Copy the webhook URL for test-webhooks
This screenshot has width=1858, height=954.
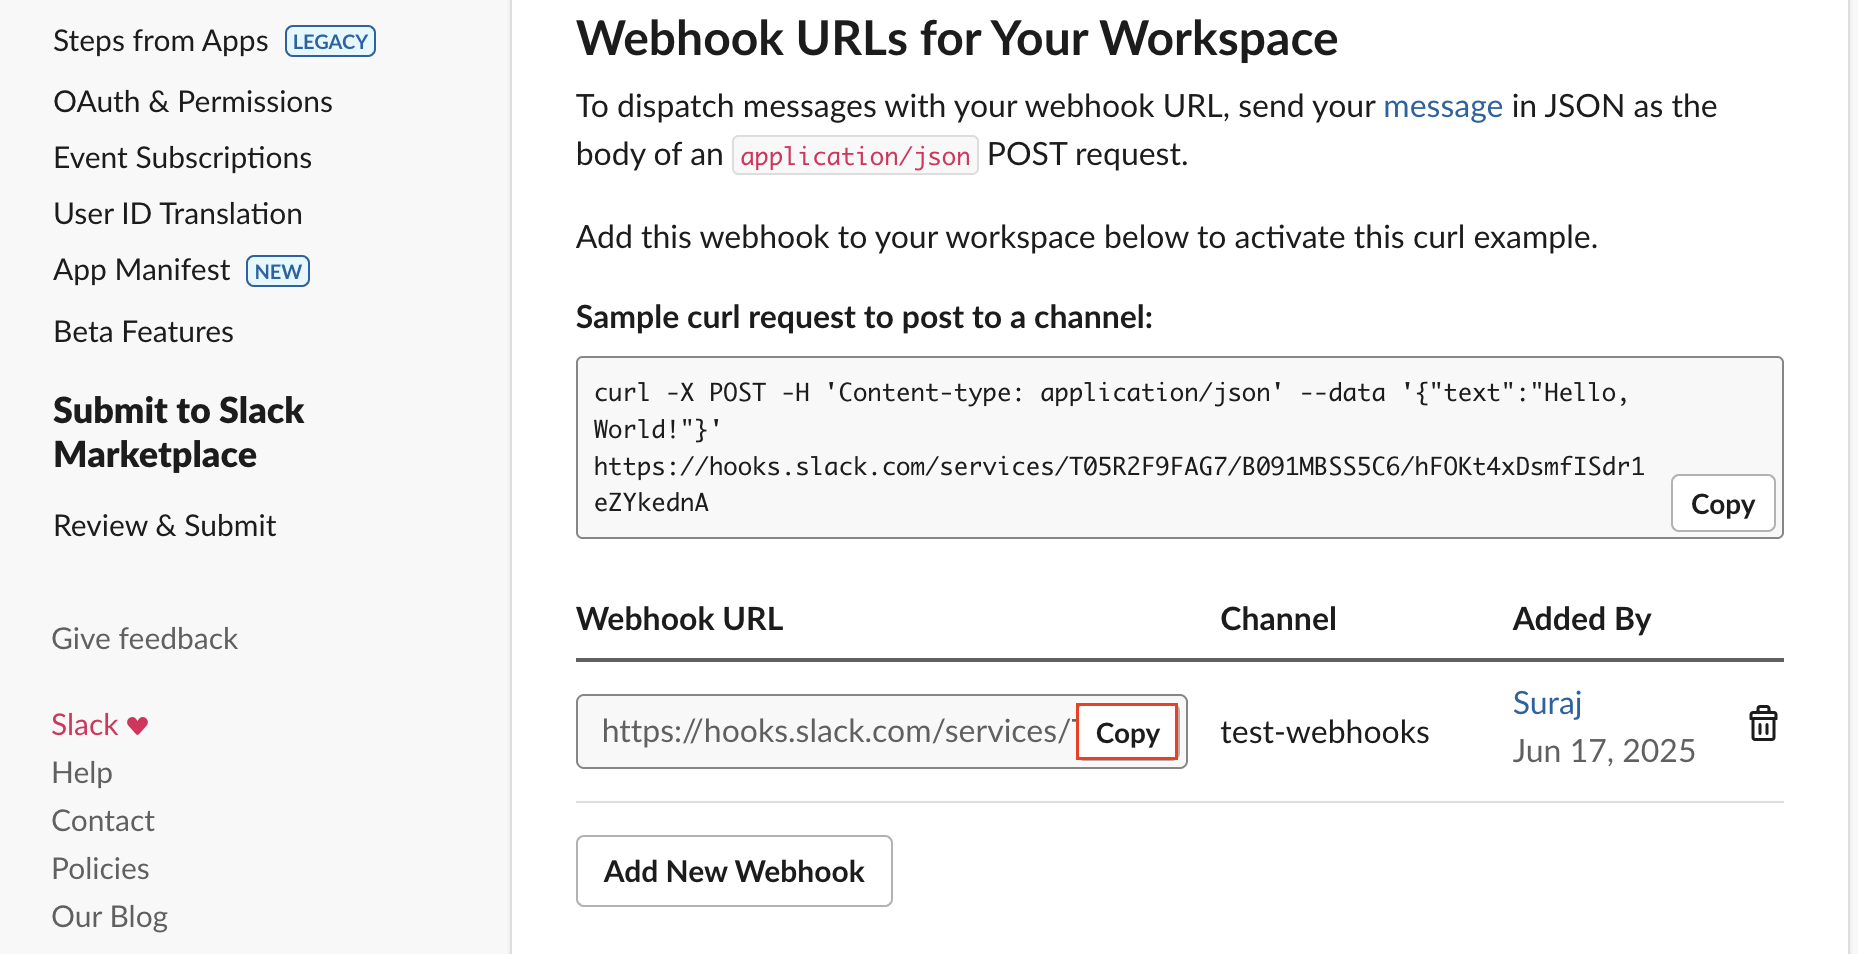click(1127, 731)
